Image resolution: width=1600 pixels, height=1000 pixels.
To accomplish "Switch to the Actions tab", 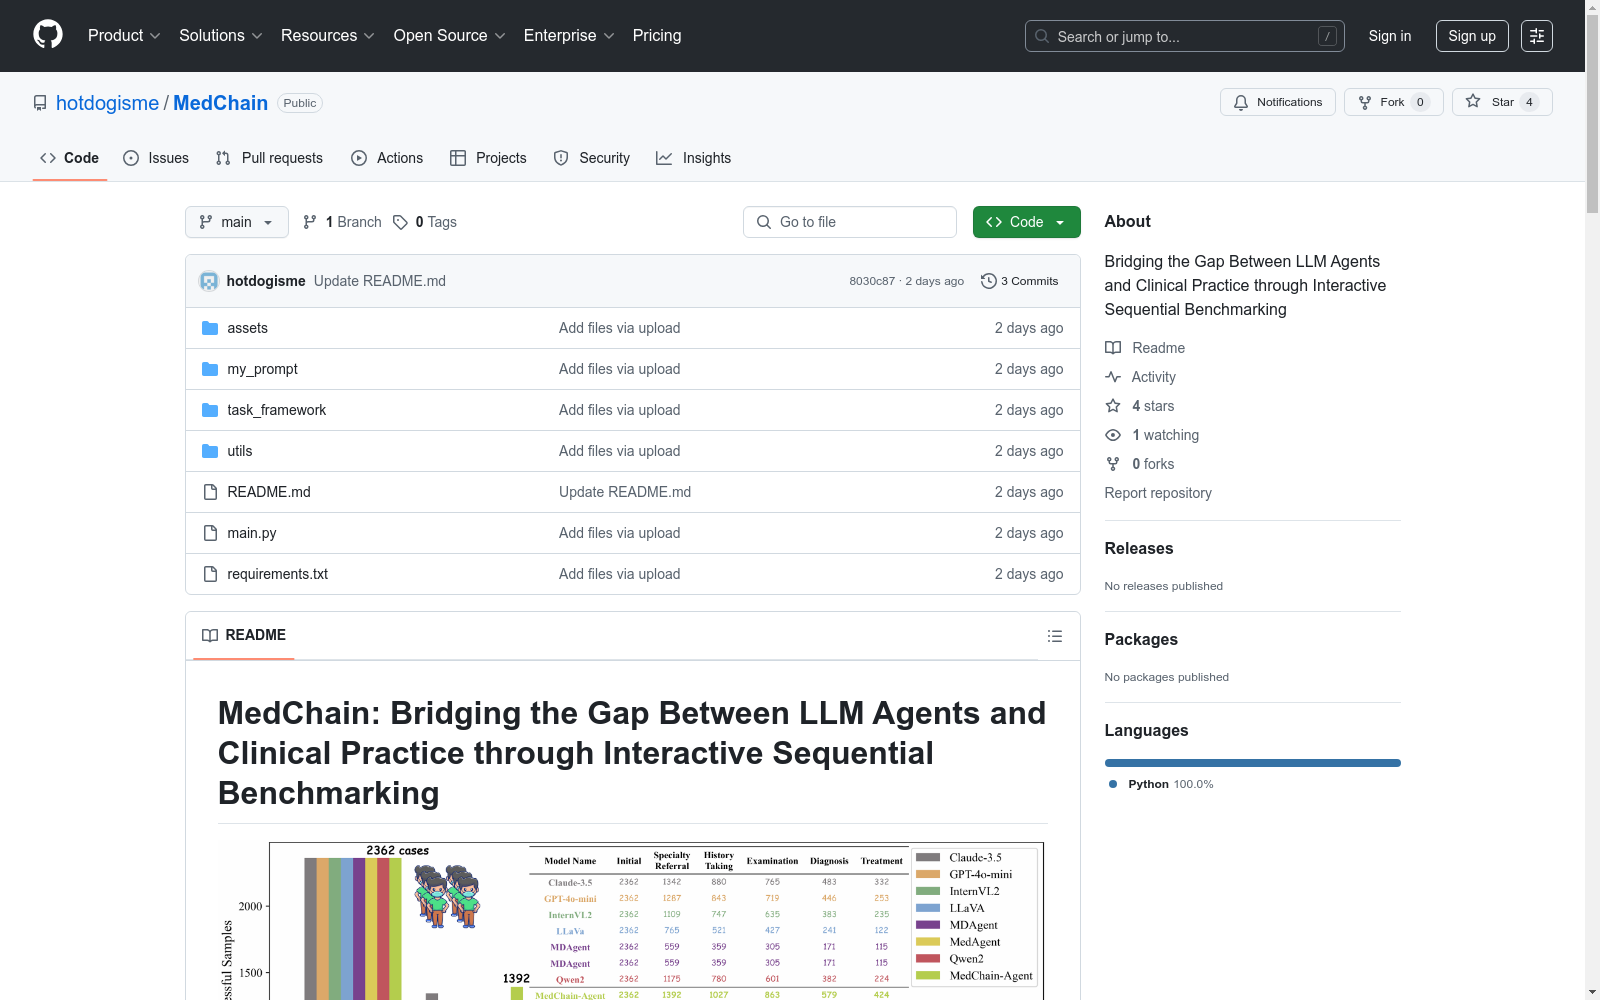I will (387, 158).
